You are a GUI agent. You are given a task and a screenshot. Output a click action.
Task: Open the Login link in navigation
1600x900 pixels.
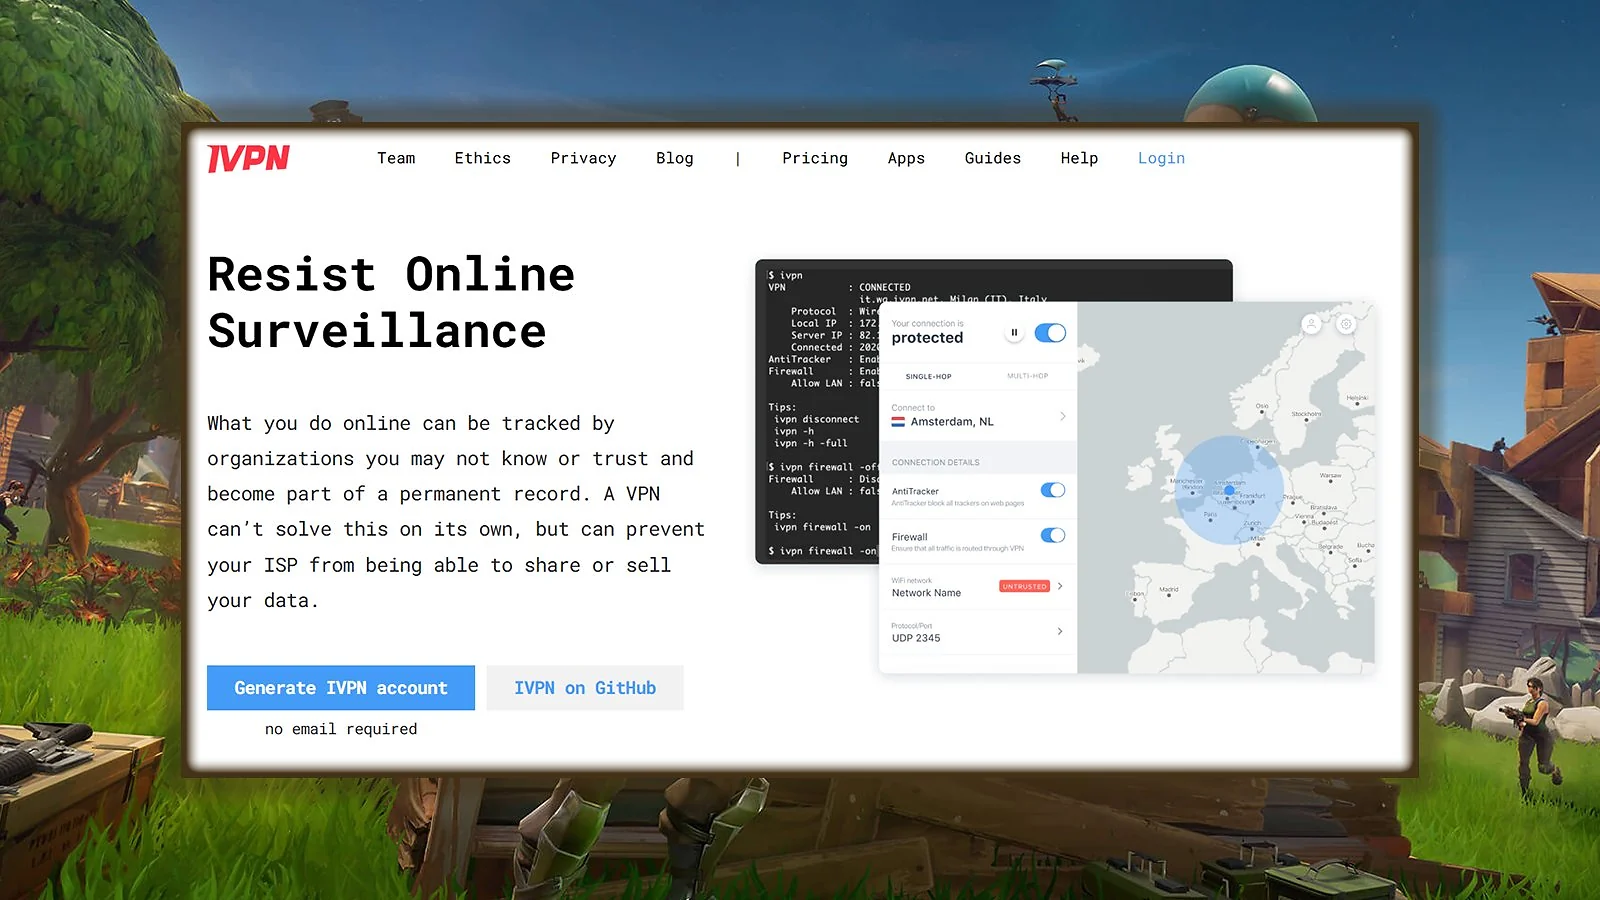click(1161, 158)
